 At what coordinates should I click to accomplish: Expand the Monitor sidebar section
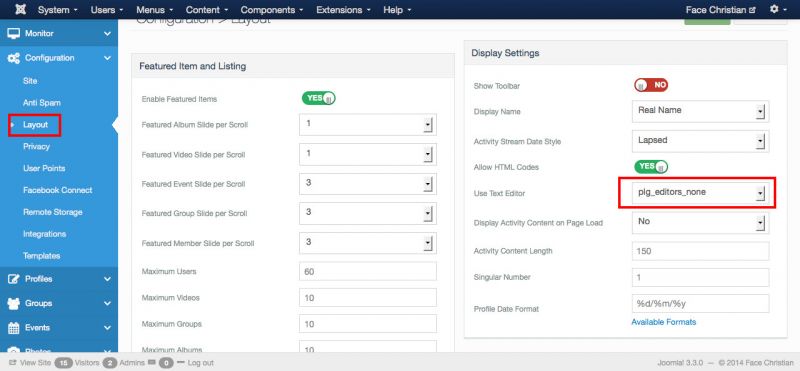tap(107, 34)
